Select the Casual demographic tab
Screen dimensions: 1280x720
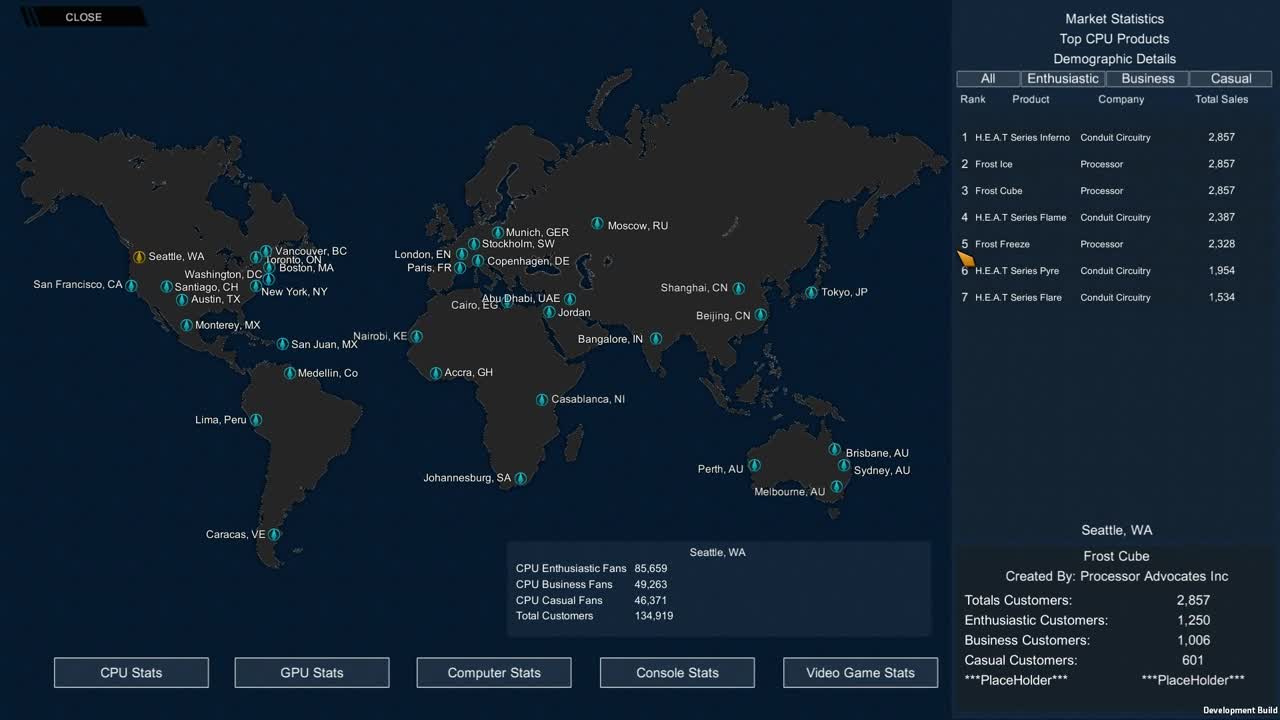(1231, 79)
